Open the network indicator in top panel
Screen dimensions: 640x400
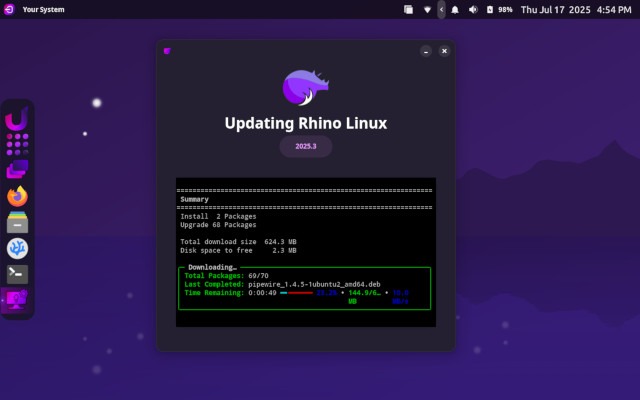[427, 9]
